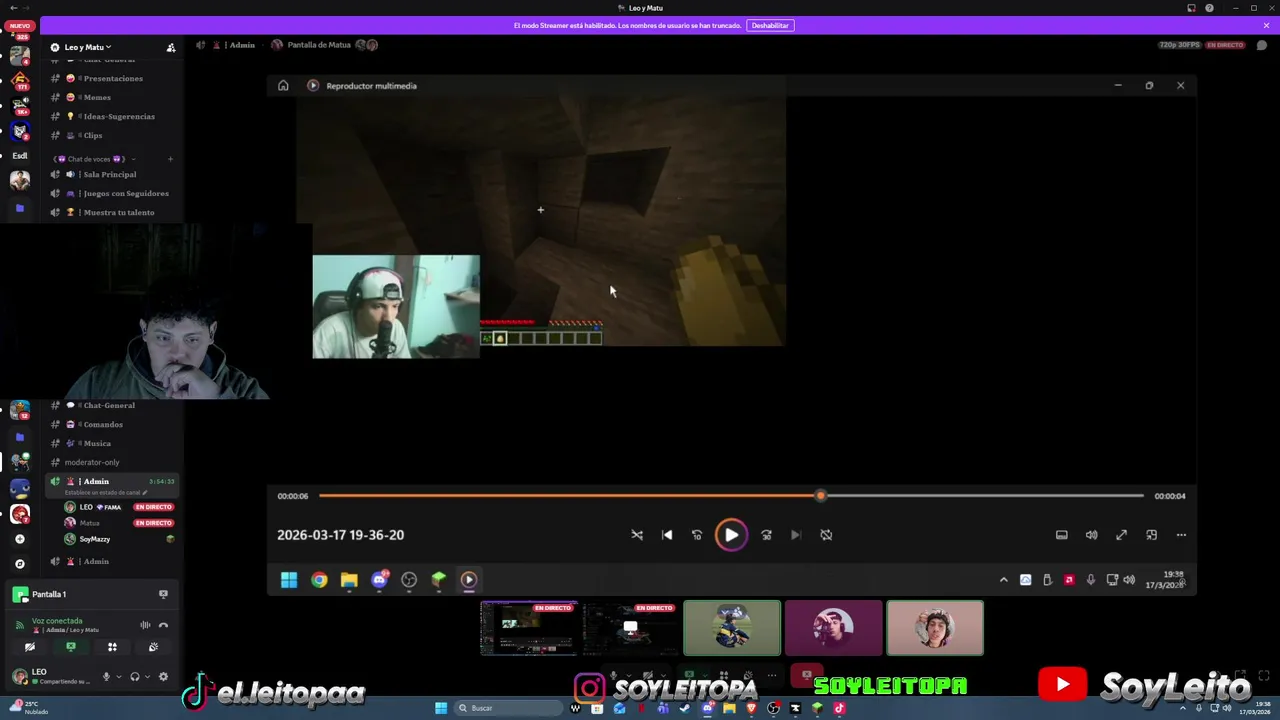Open Chrome in streamed taskbar

point(319,580)
